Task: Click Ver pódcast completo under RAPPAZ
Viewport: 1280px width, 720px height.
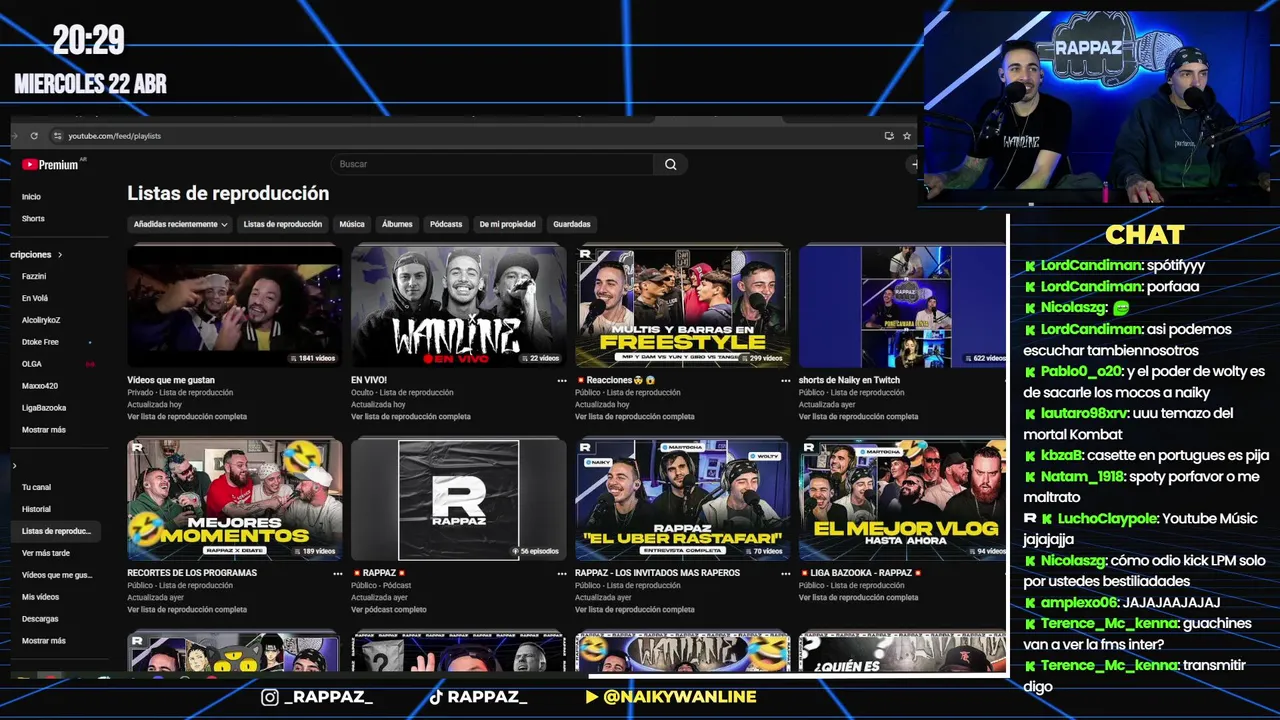Action: pos(389,610)
